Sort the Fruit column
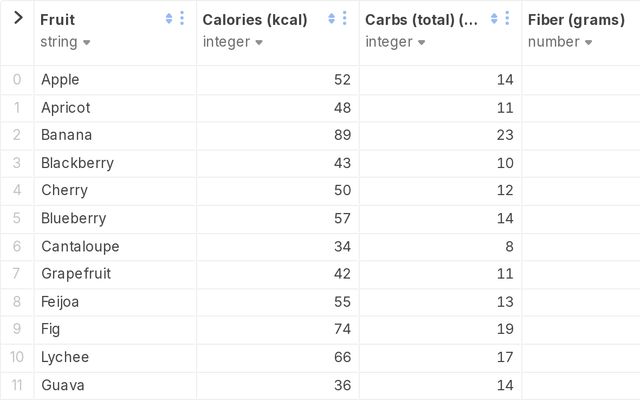 (x=169, y=19)
